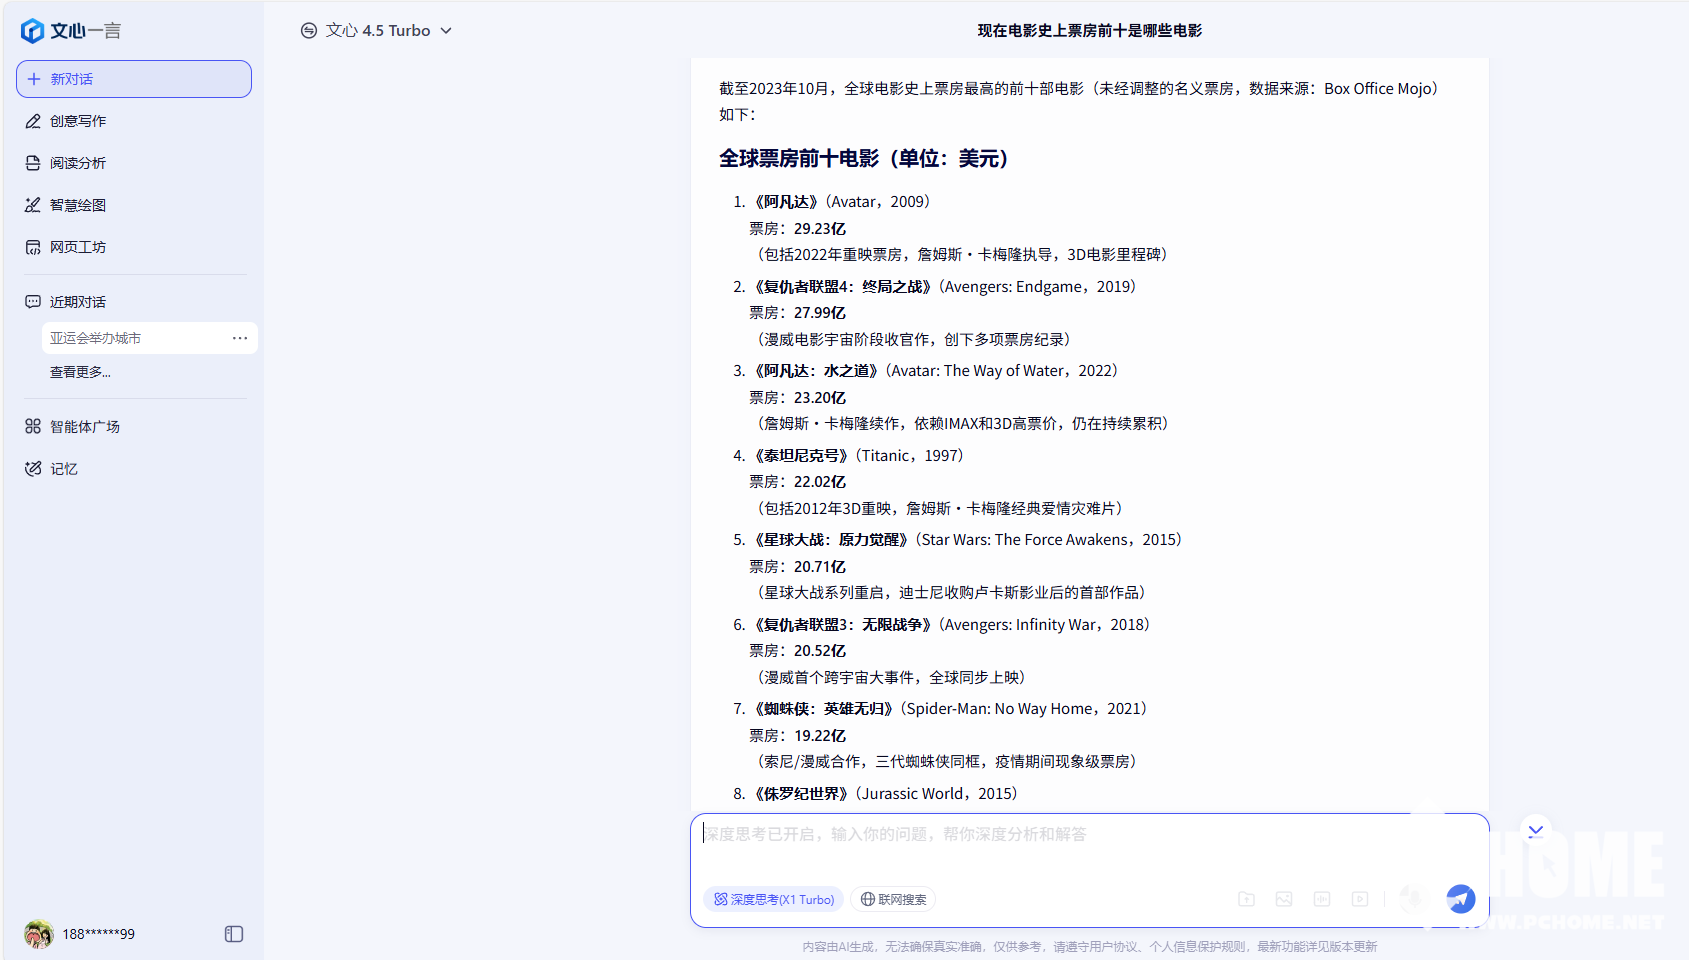Collapse the left sidebar panel
Viewport: 1689px width, 960px height.
click(x=234, y=934)
